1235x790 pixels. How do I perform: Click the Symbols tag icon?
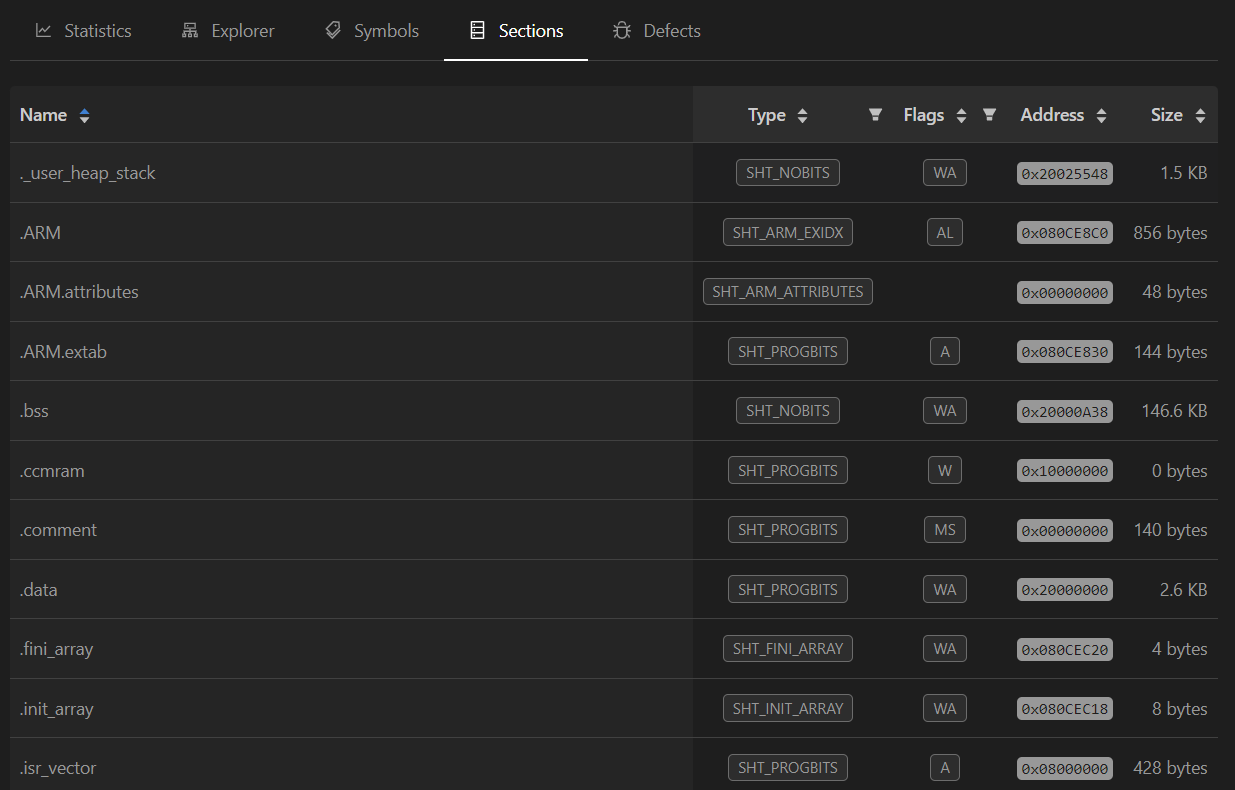tap(333, 31)
